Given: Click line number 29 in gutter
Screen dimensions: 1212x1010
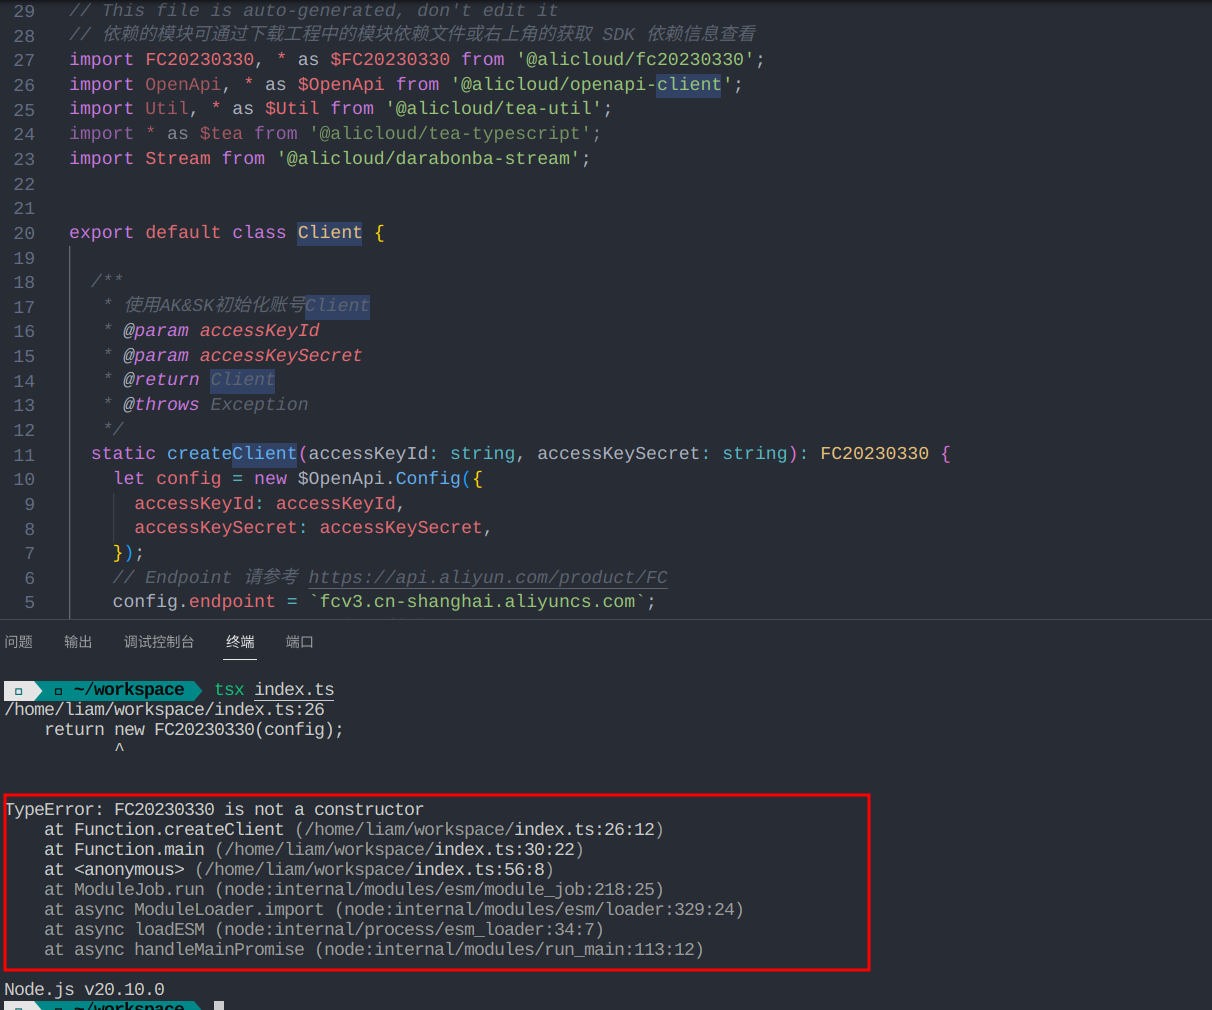Looking at the screenshot, I should (24, 11).
